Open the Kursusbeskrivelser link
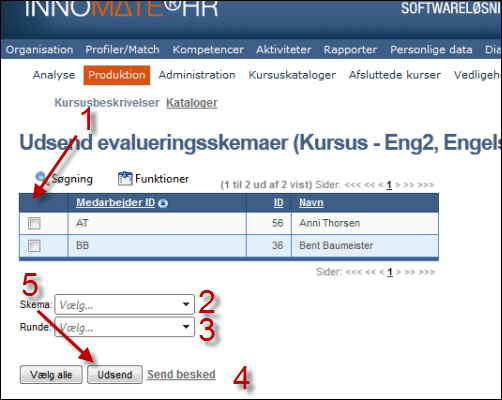502x400 pixels. pyautogui.click(x=107, y=103)
